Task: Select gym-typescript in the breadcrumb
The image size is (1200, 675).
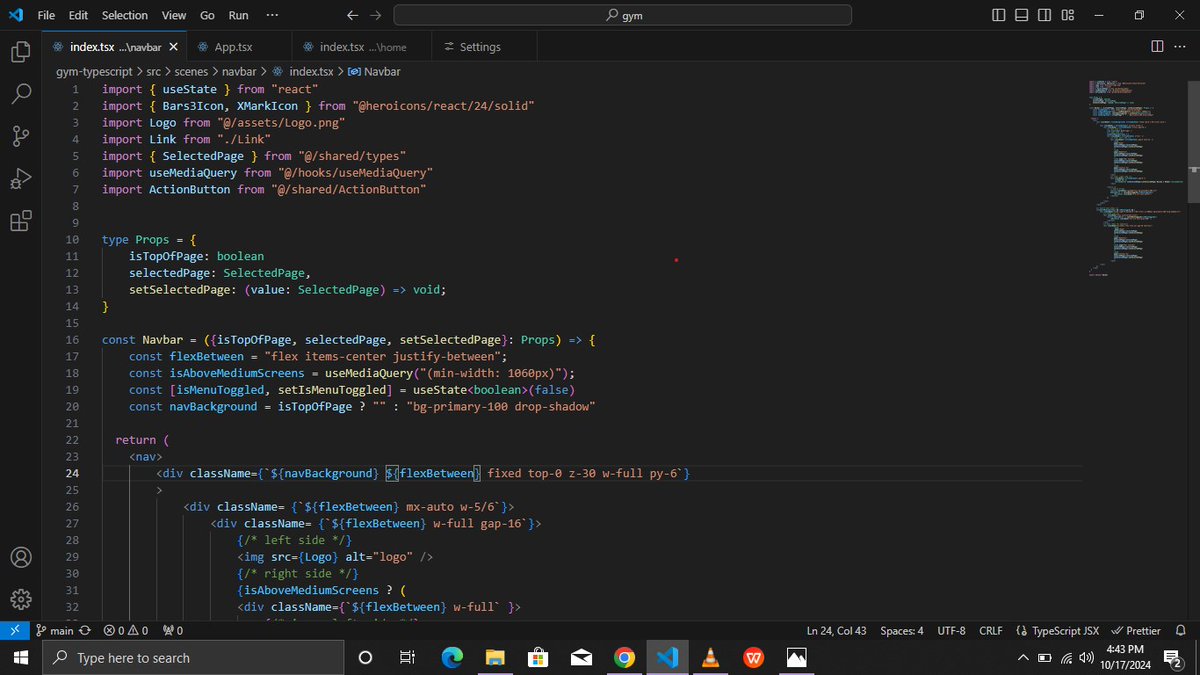Action: (93, 71)
